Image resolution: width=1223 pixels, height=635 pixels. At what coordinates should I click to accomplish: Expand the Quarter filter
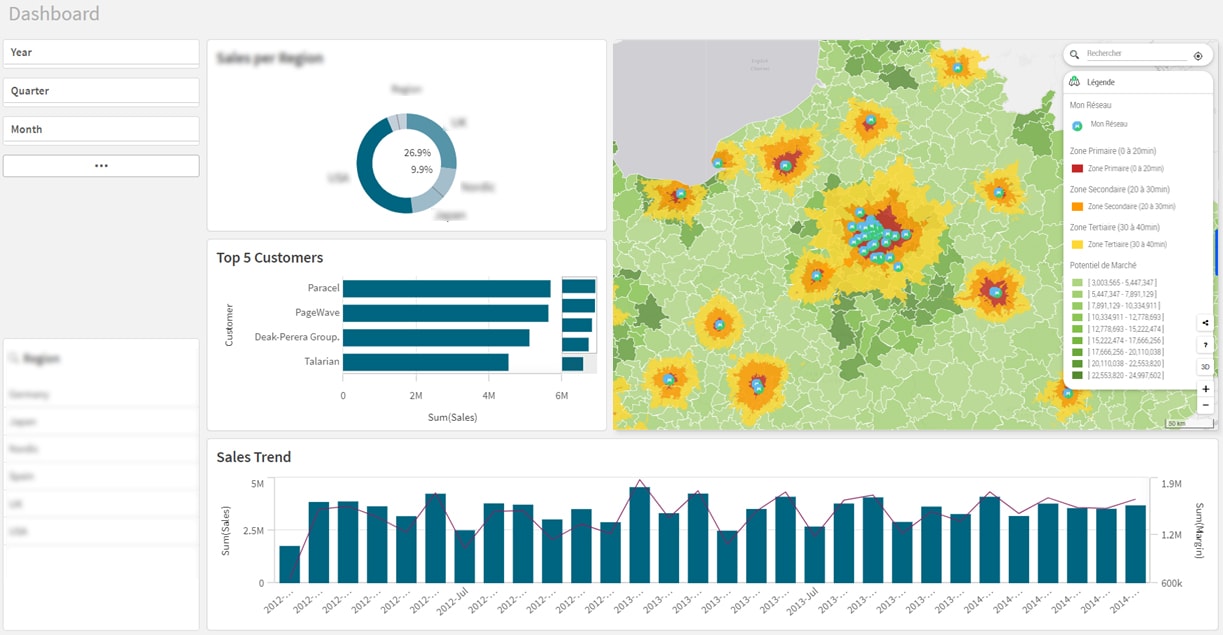click(101, 91)
